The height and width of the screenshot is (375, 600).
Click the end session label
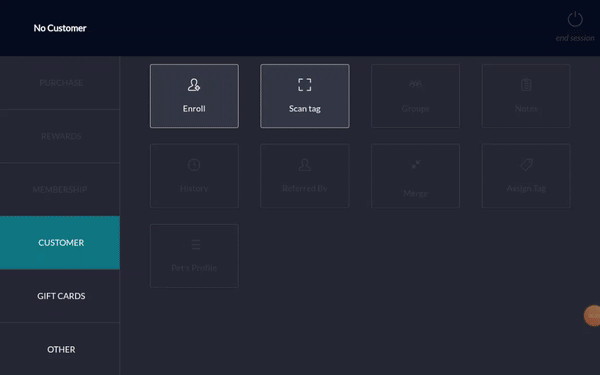click(575, 38)
